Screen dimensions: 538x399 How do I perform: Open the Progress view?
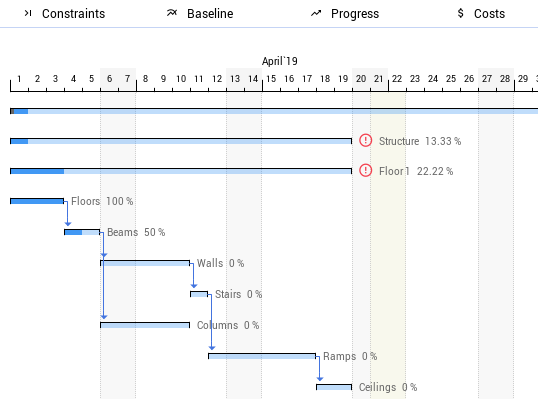point(345,14)
